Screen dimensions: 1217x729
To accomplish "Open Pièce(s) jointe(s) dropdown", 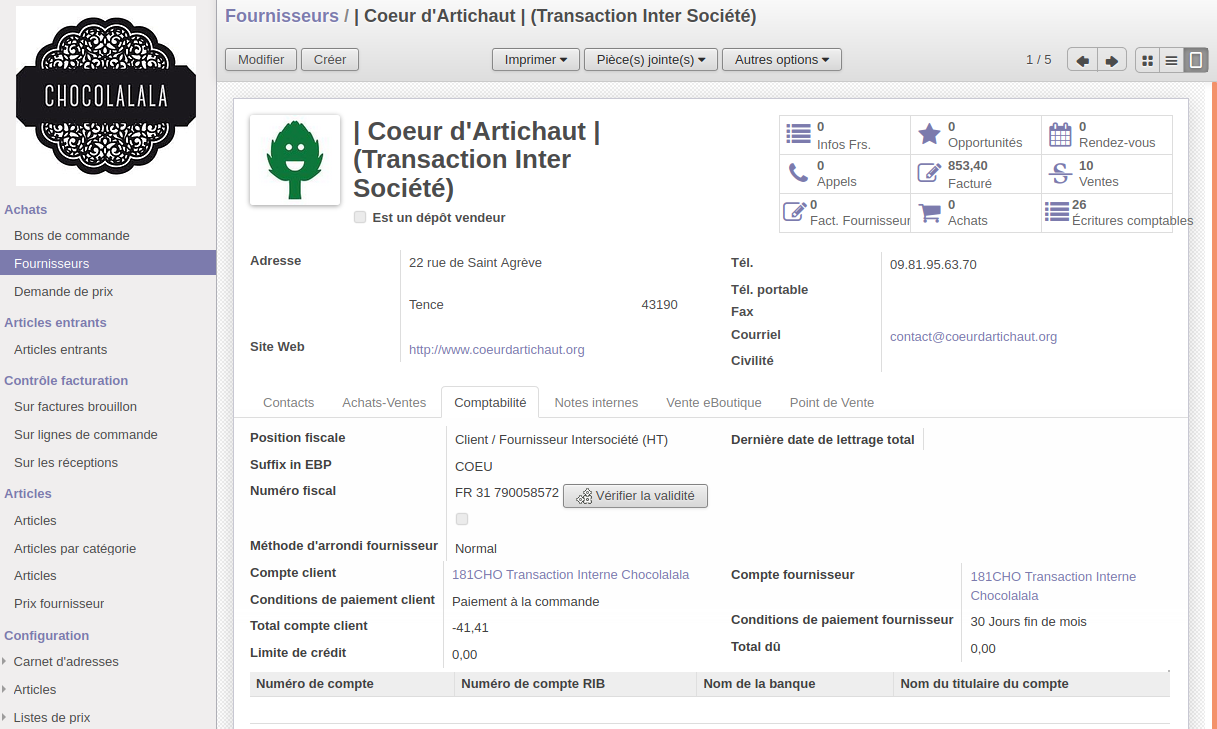I will [650, 60].
